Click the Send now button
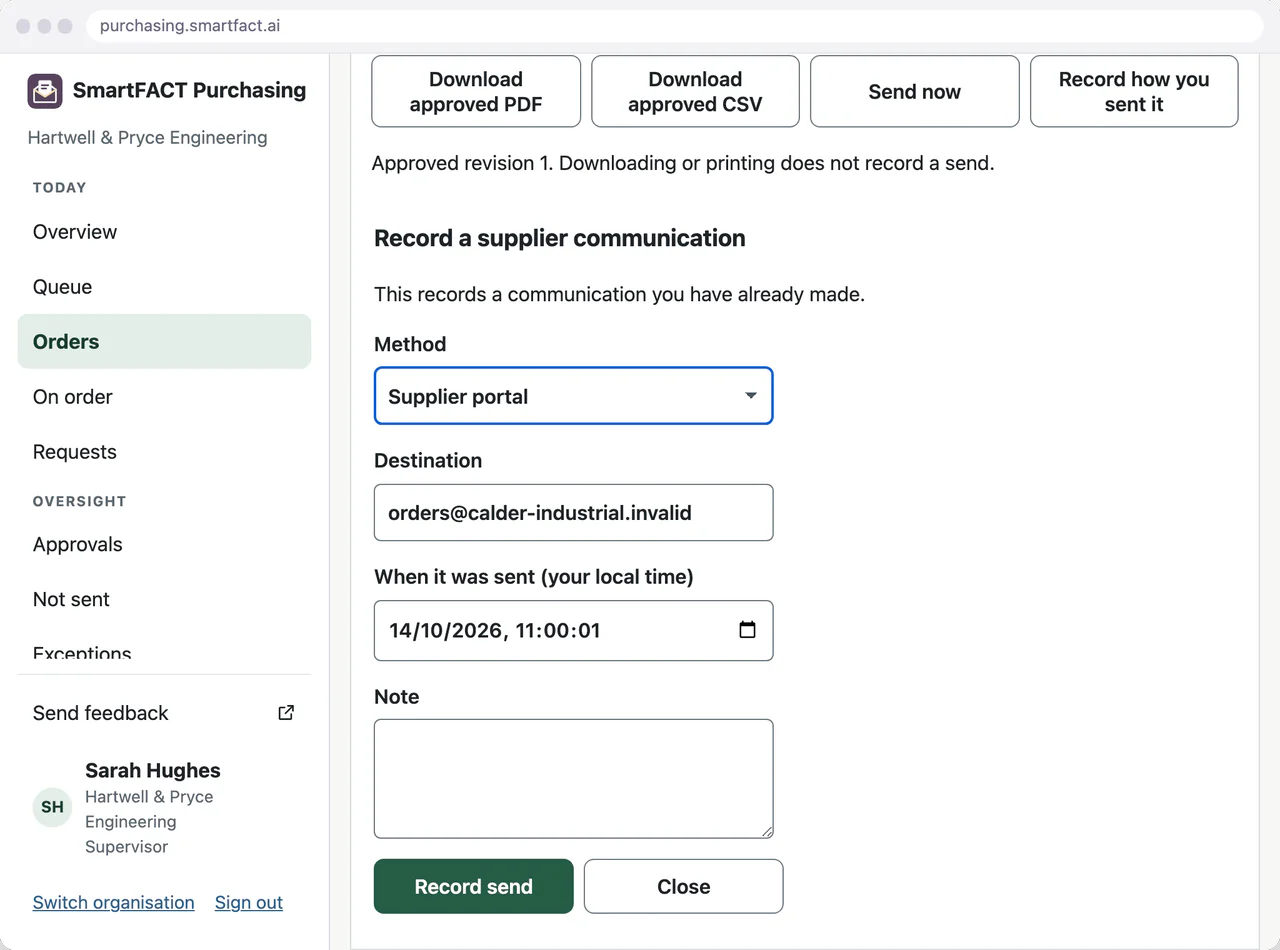 [914, 92]
